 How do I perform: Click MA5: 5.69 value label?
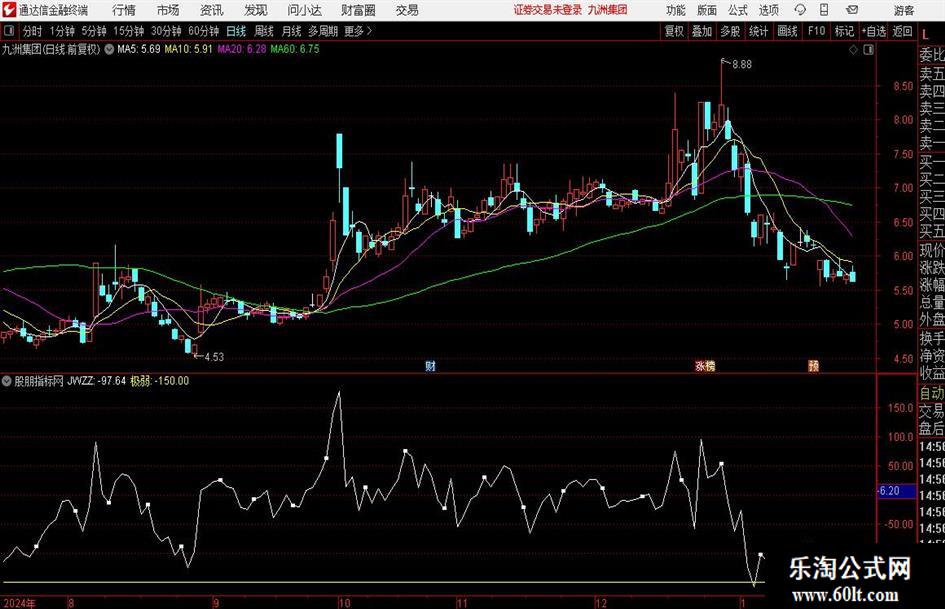pyautogui.click(x=139, y=49)
